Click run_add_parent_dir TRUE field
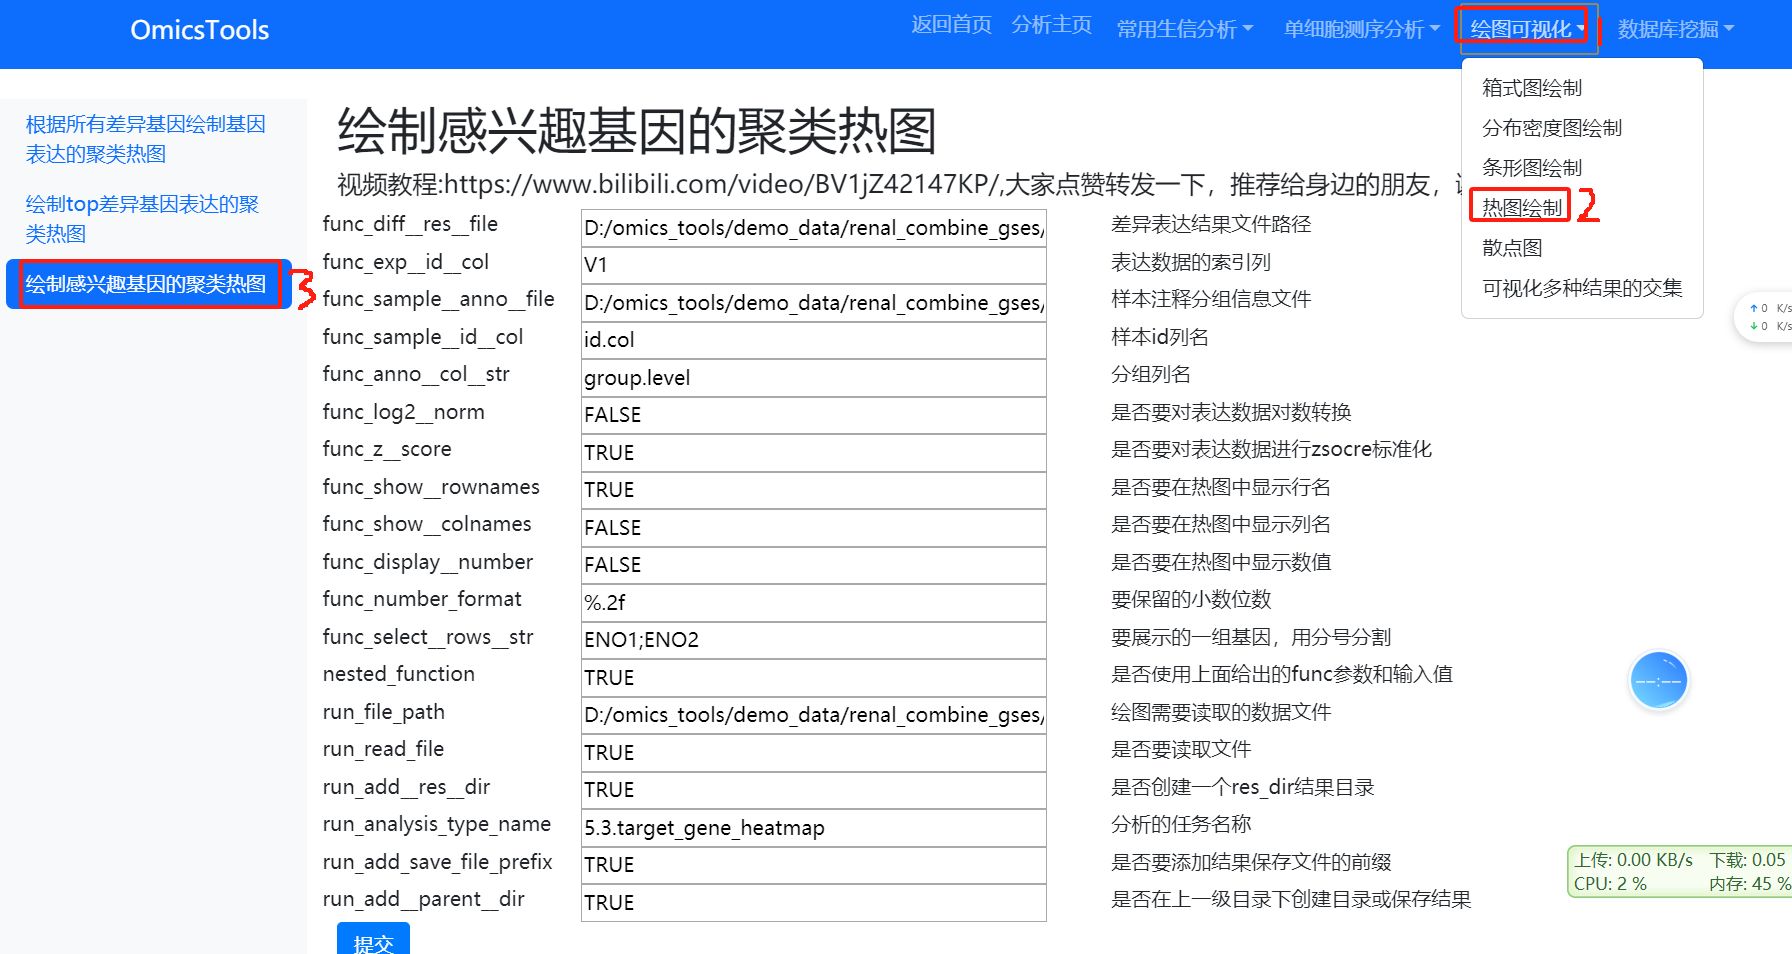 (814, 903)
